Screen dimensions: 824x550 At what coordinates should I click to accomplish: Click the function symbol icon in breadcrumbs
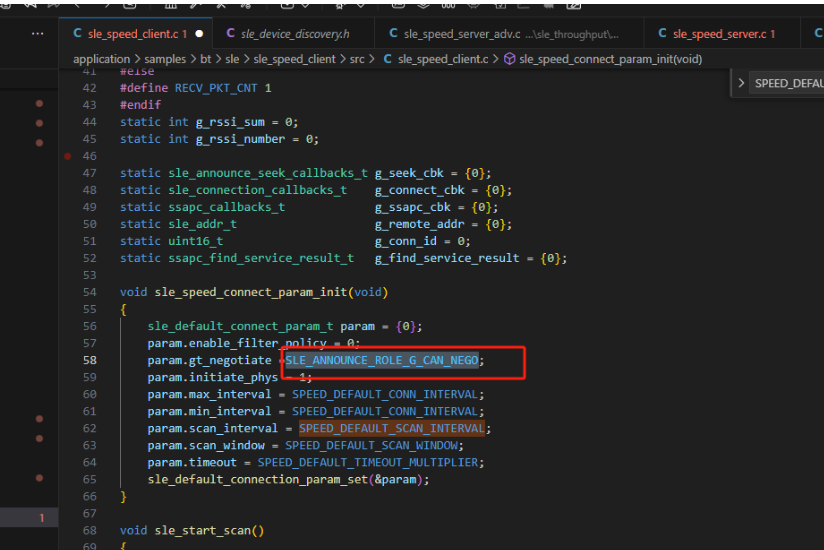point(509,59)
